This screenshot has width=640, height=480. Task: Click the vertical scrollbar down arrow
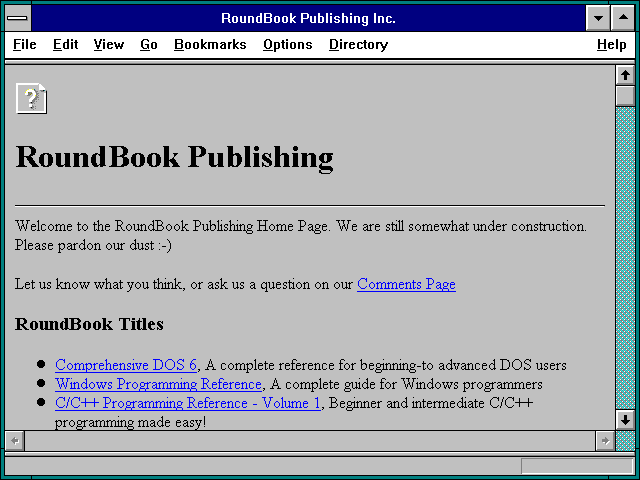click(x=625, y=420)
